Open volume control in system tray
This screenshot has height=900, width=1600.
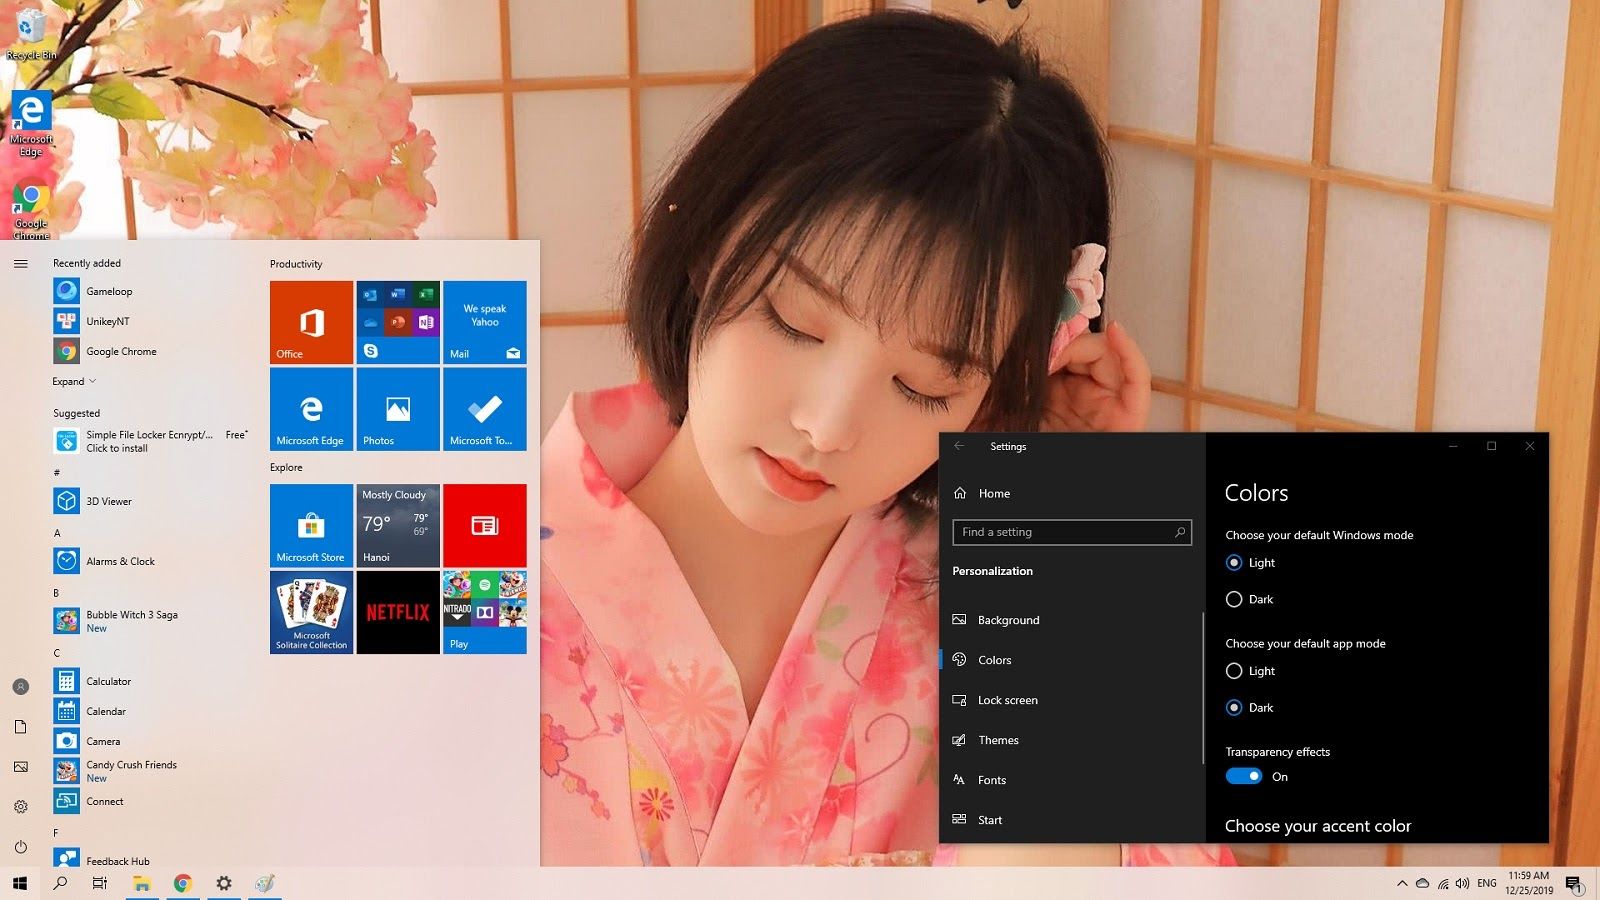pos(1463,883)
